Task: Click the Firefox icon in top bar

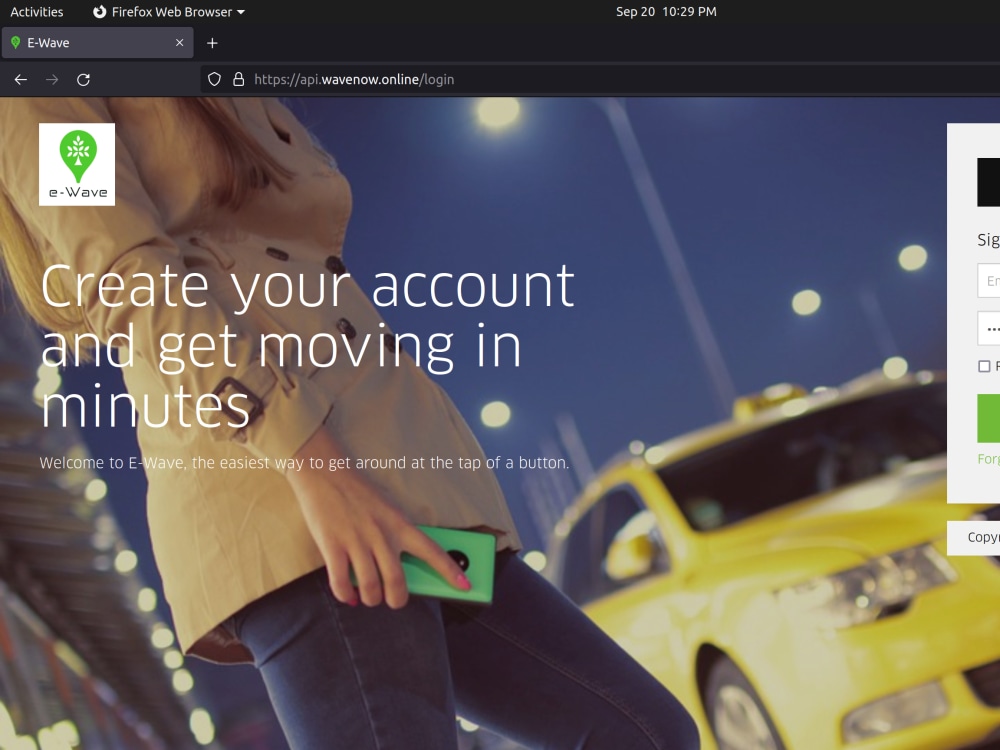Action: click(99, 11)
